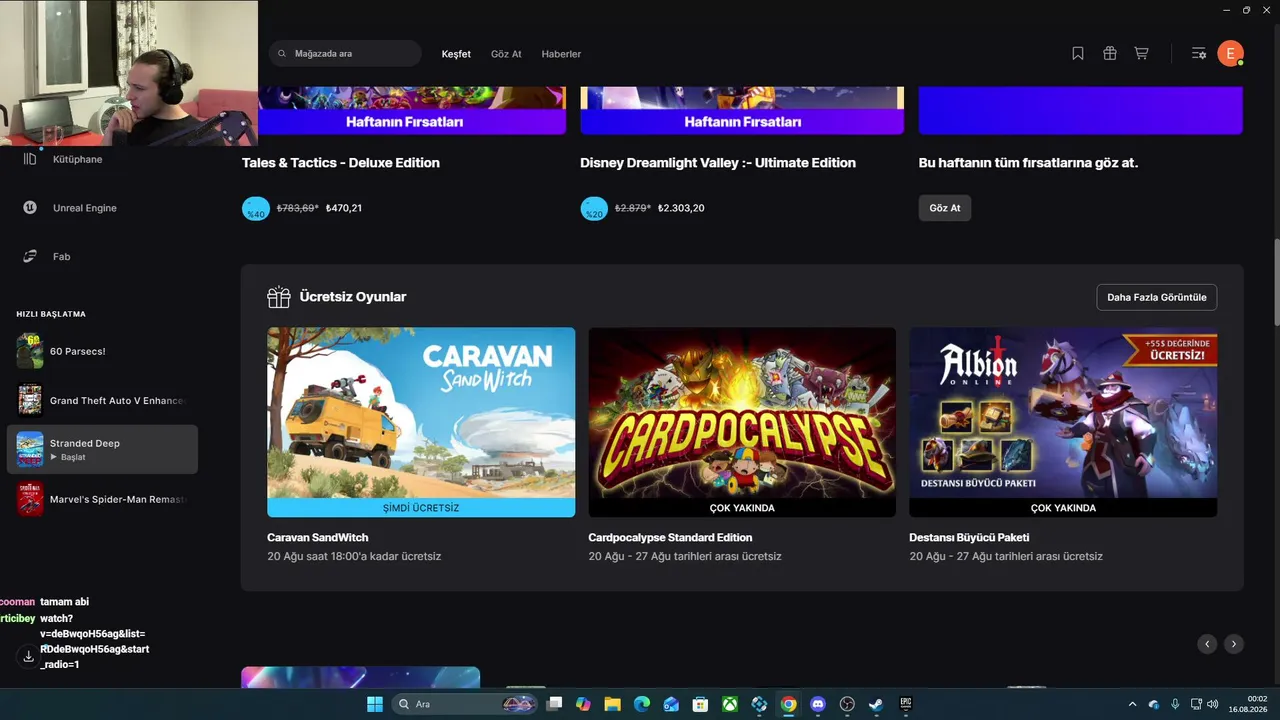Click '20 Ağu saat 18:00'a kadar ücretsiz' text
This screenshot has height=720, width=1280.
(354, 556)
